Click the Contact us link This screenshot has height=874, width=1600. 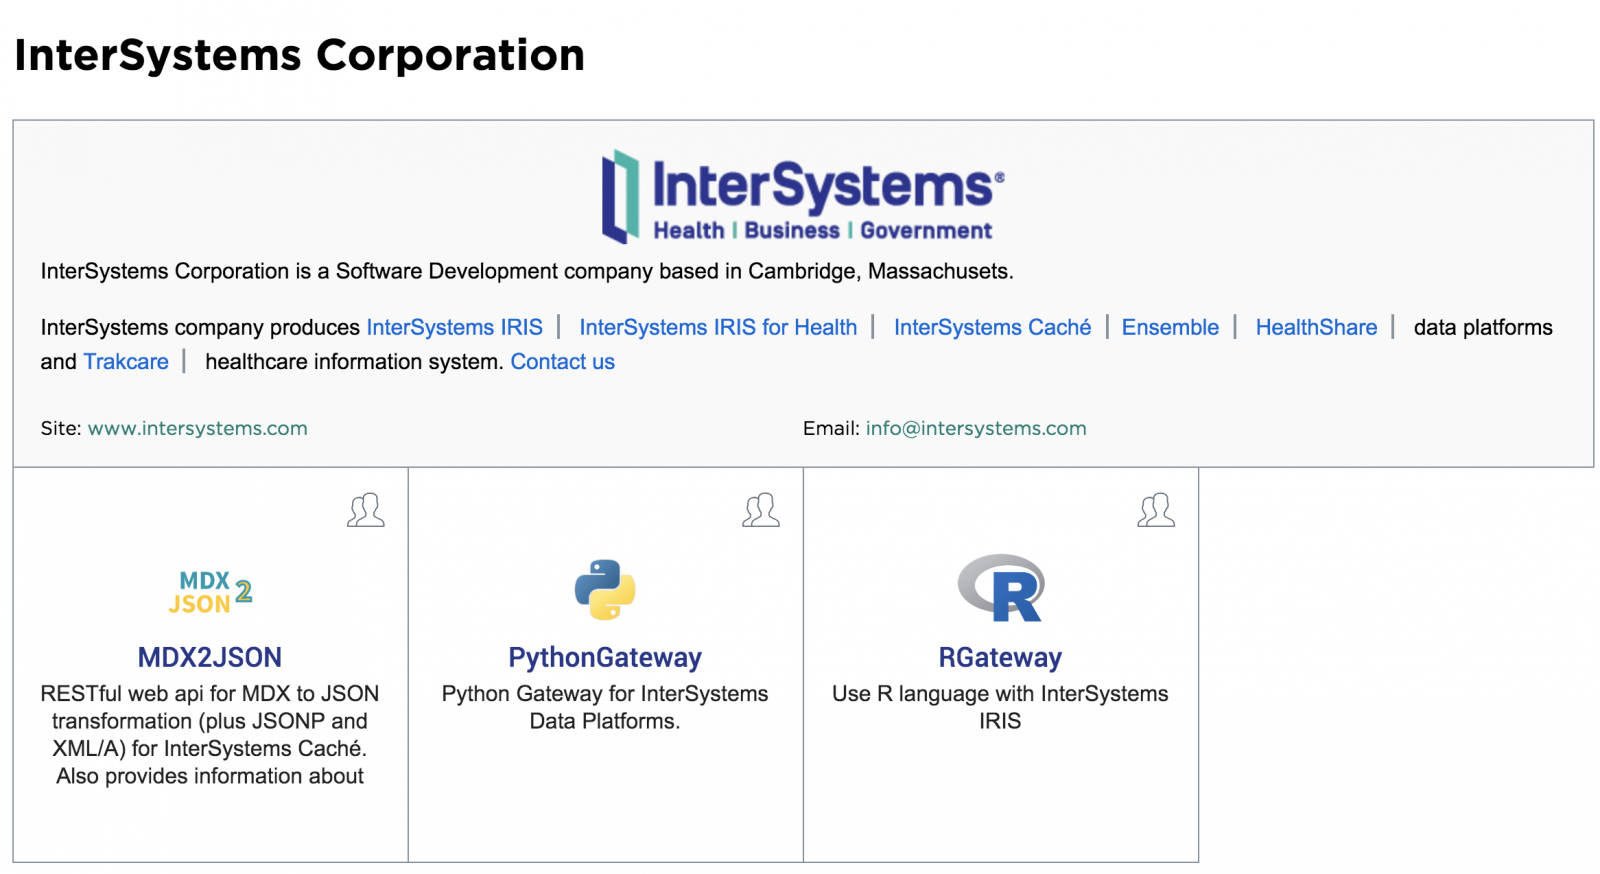point(563,362)
